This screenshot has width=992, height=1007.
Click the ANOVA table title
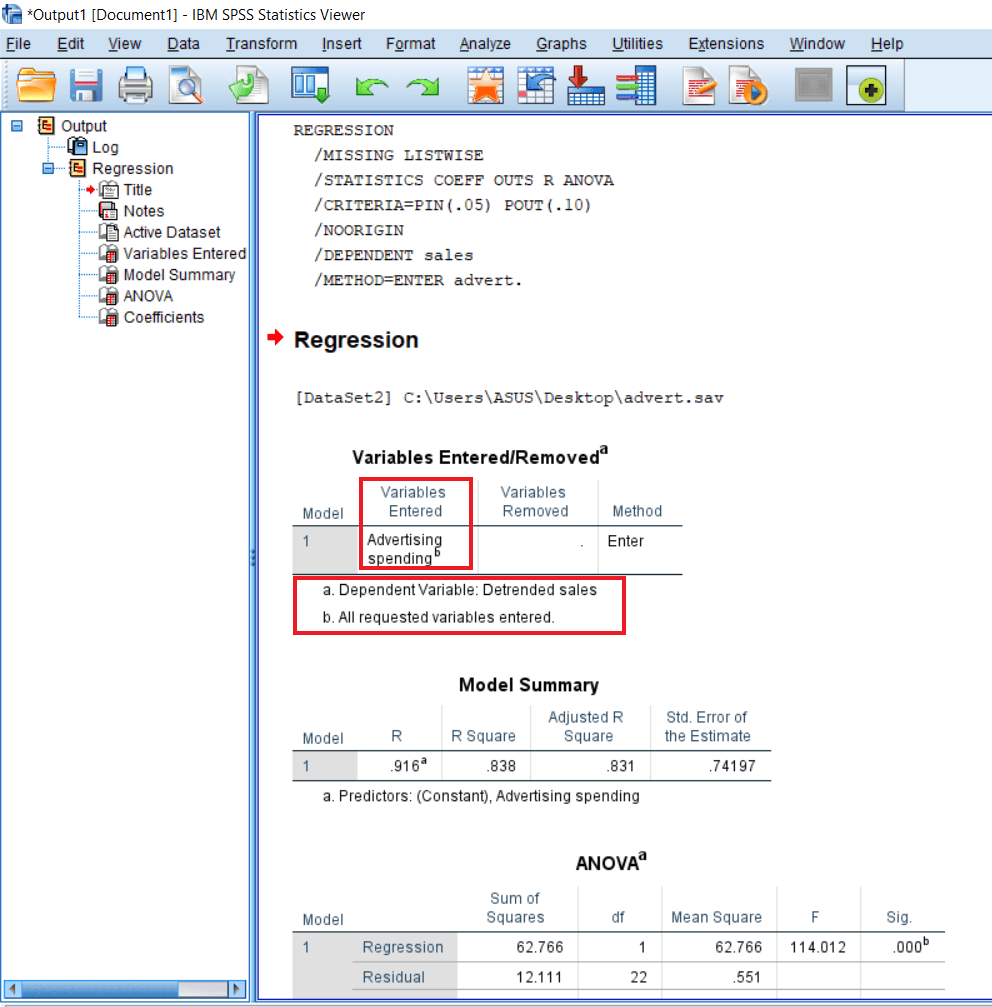point(611,863)
